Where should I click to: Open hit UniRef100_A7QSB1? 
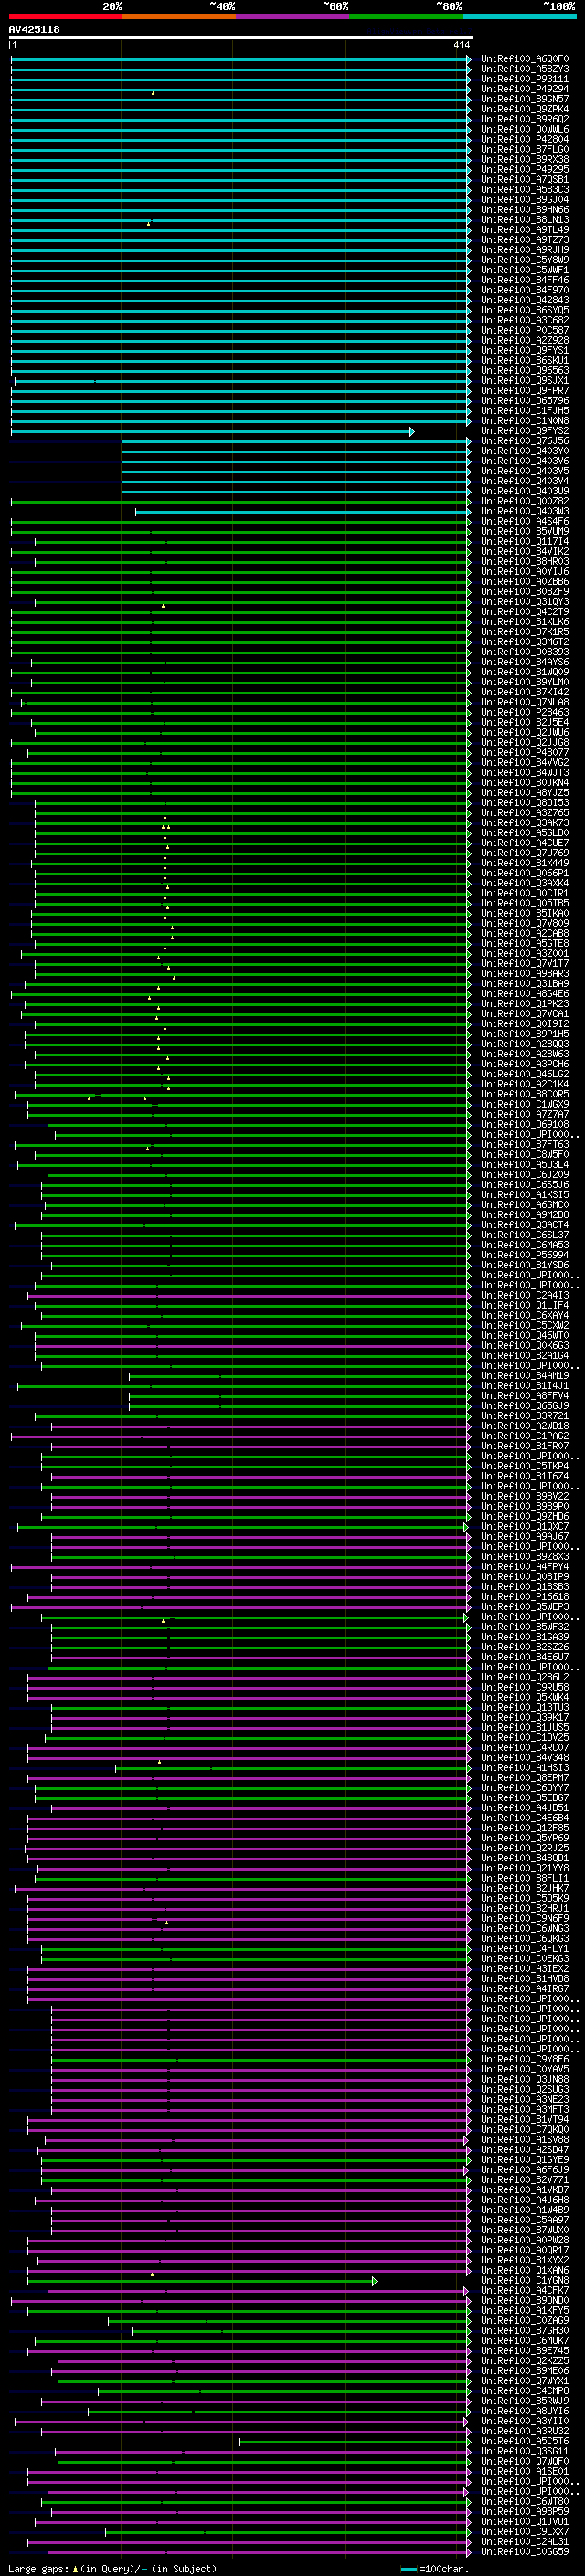(524, 180)
